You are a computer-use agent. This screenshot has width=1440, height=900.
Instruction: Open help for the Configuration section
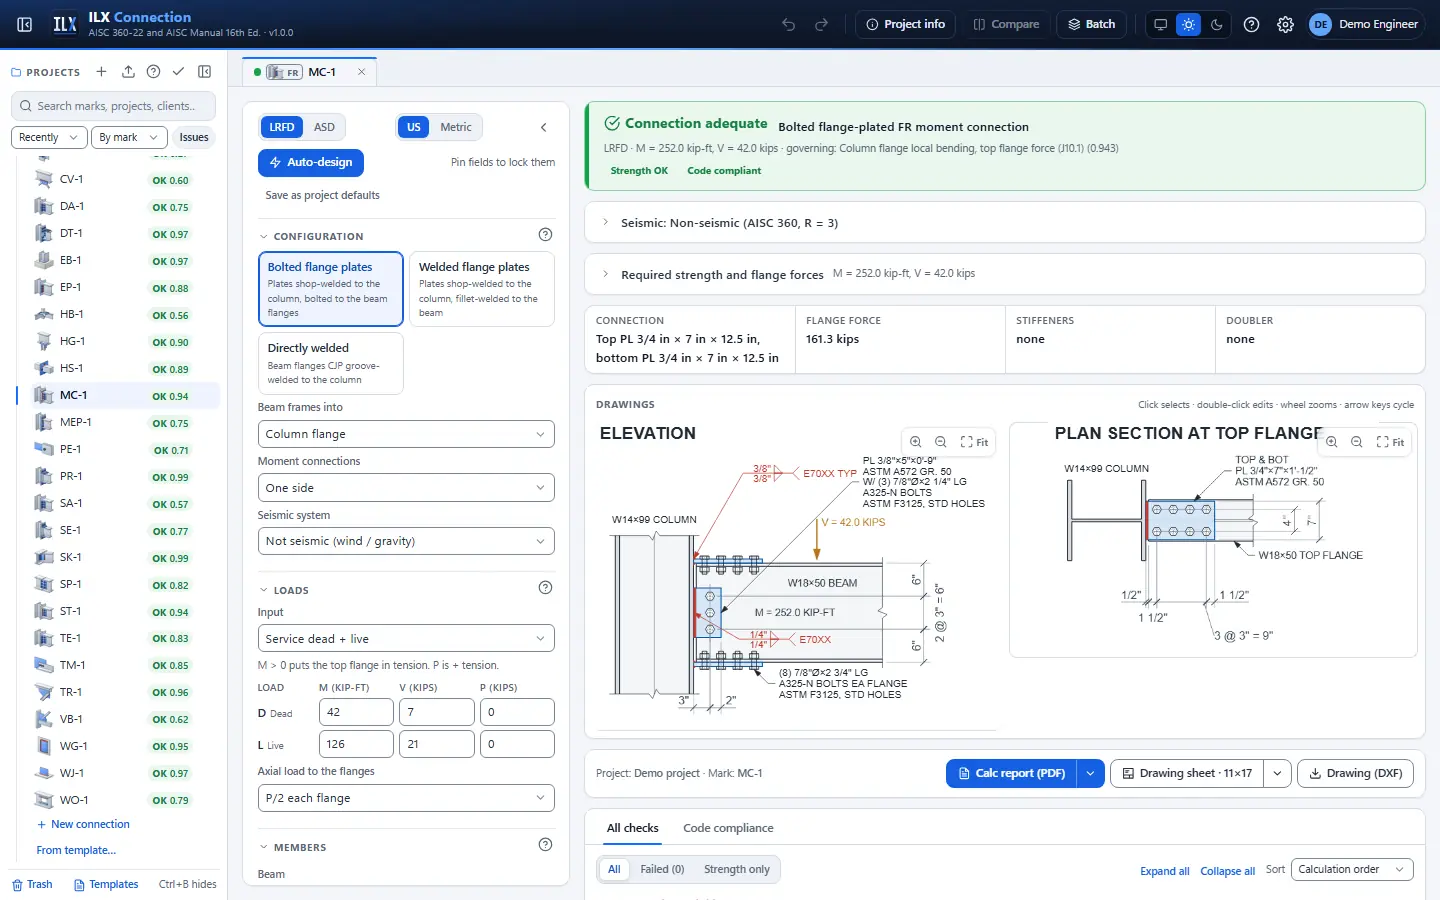[x=545, y=235]
